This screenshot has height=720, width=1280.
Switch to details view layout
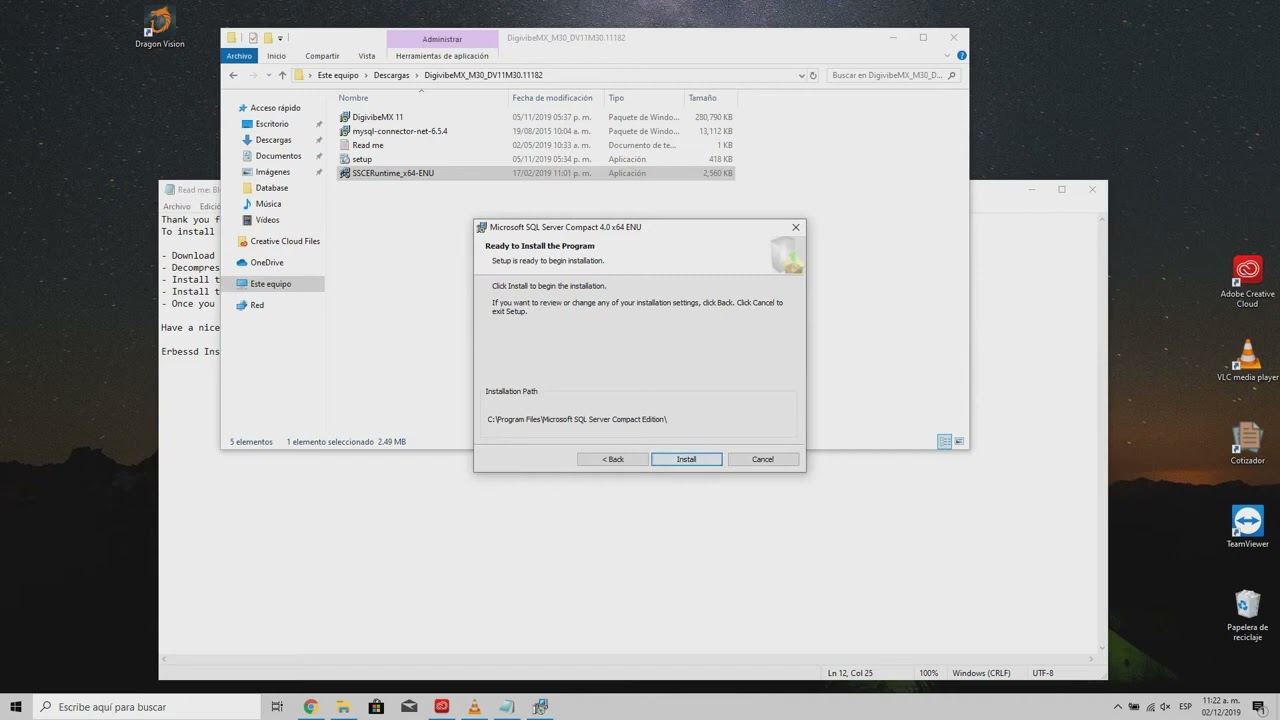click(x=944, y=441)
